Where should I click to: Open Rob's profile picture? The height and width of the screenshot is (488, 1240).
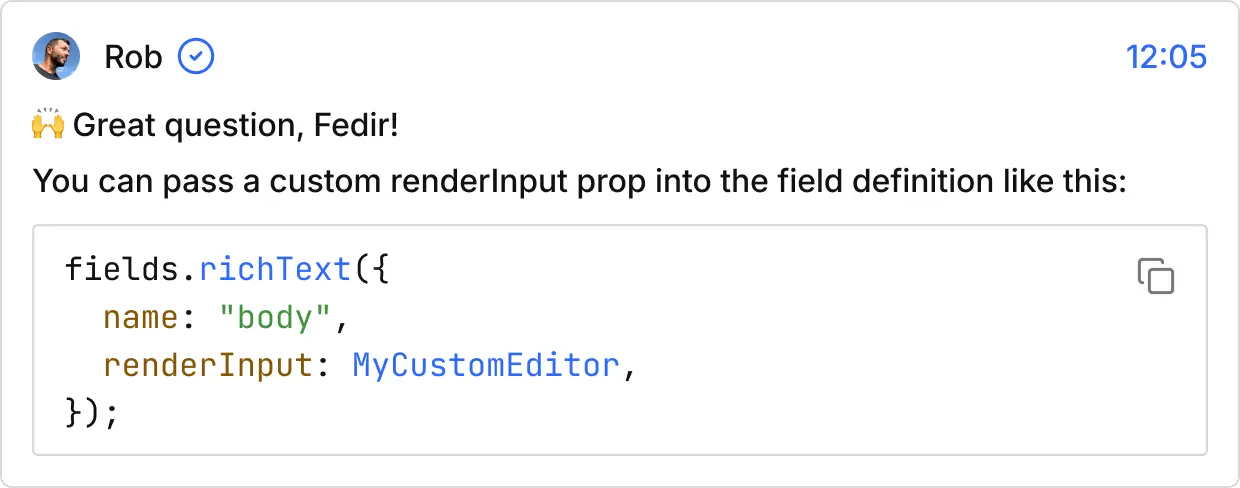[56, 57]
